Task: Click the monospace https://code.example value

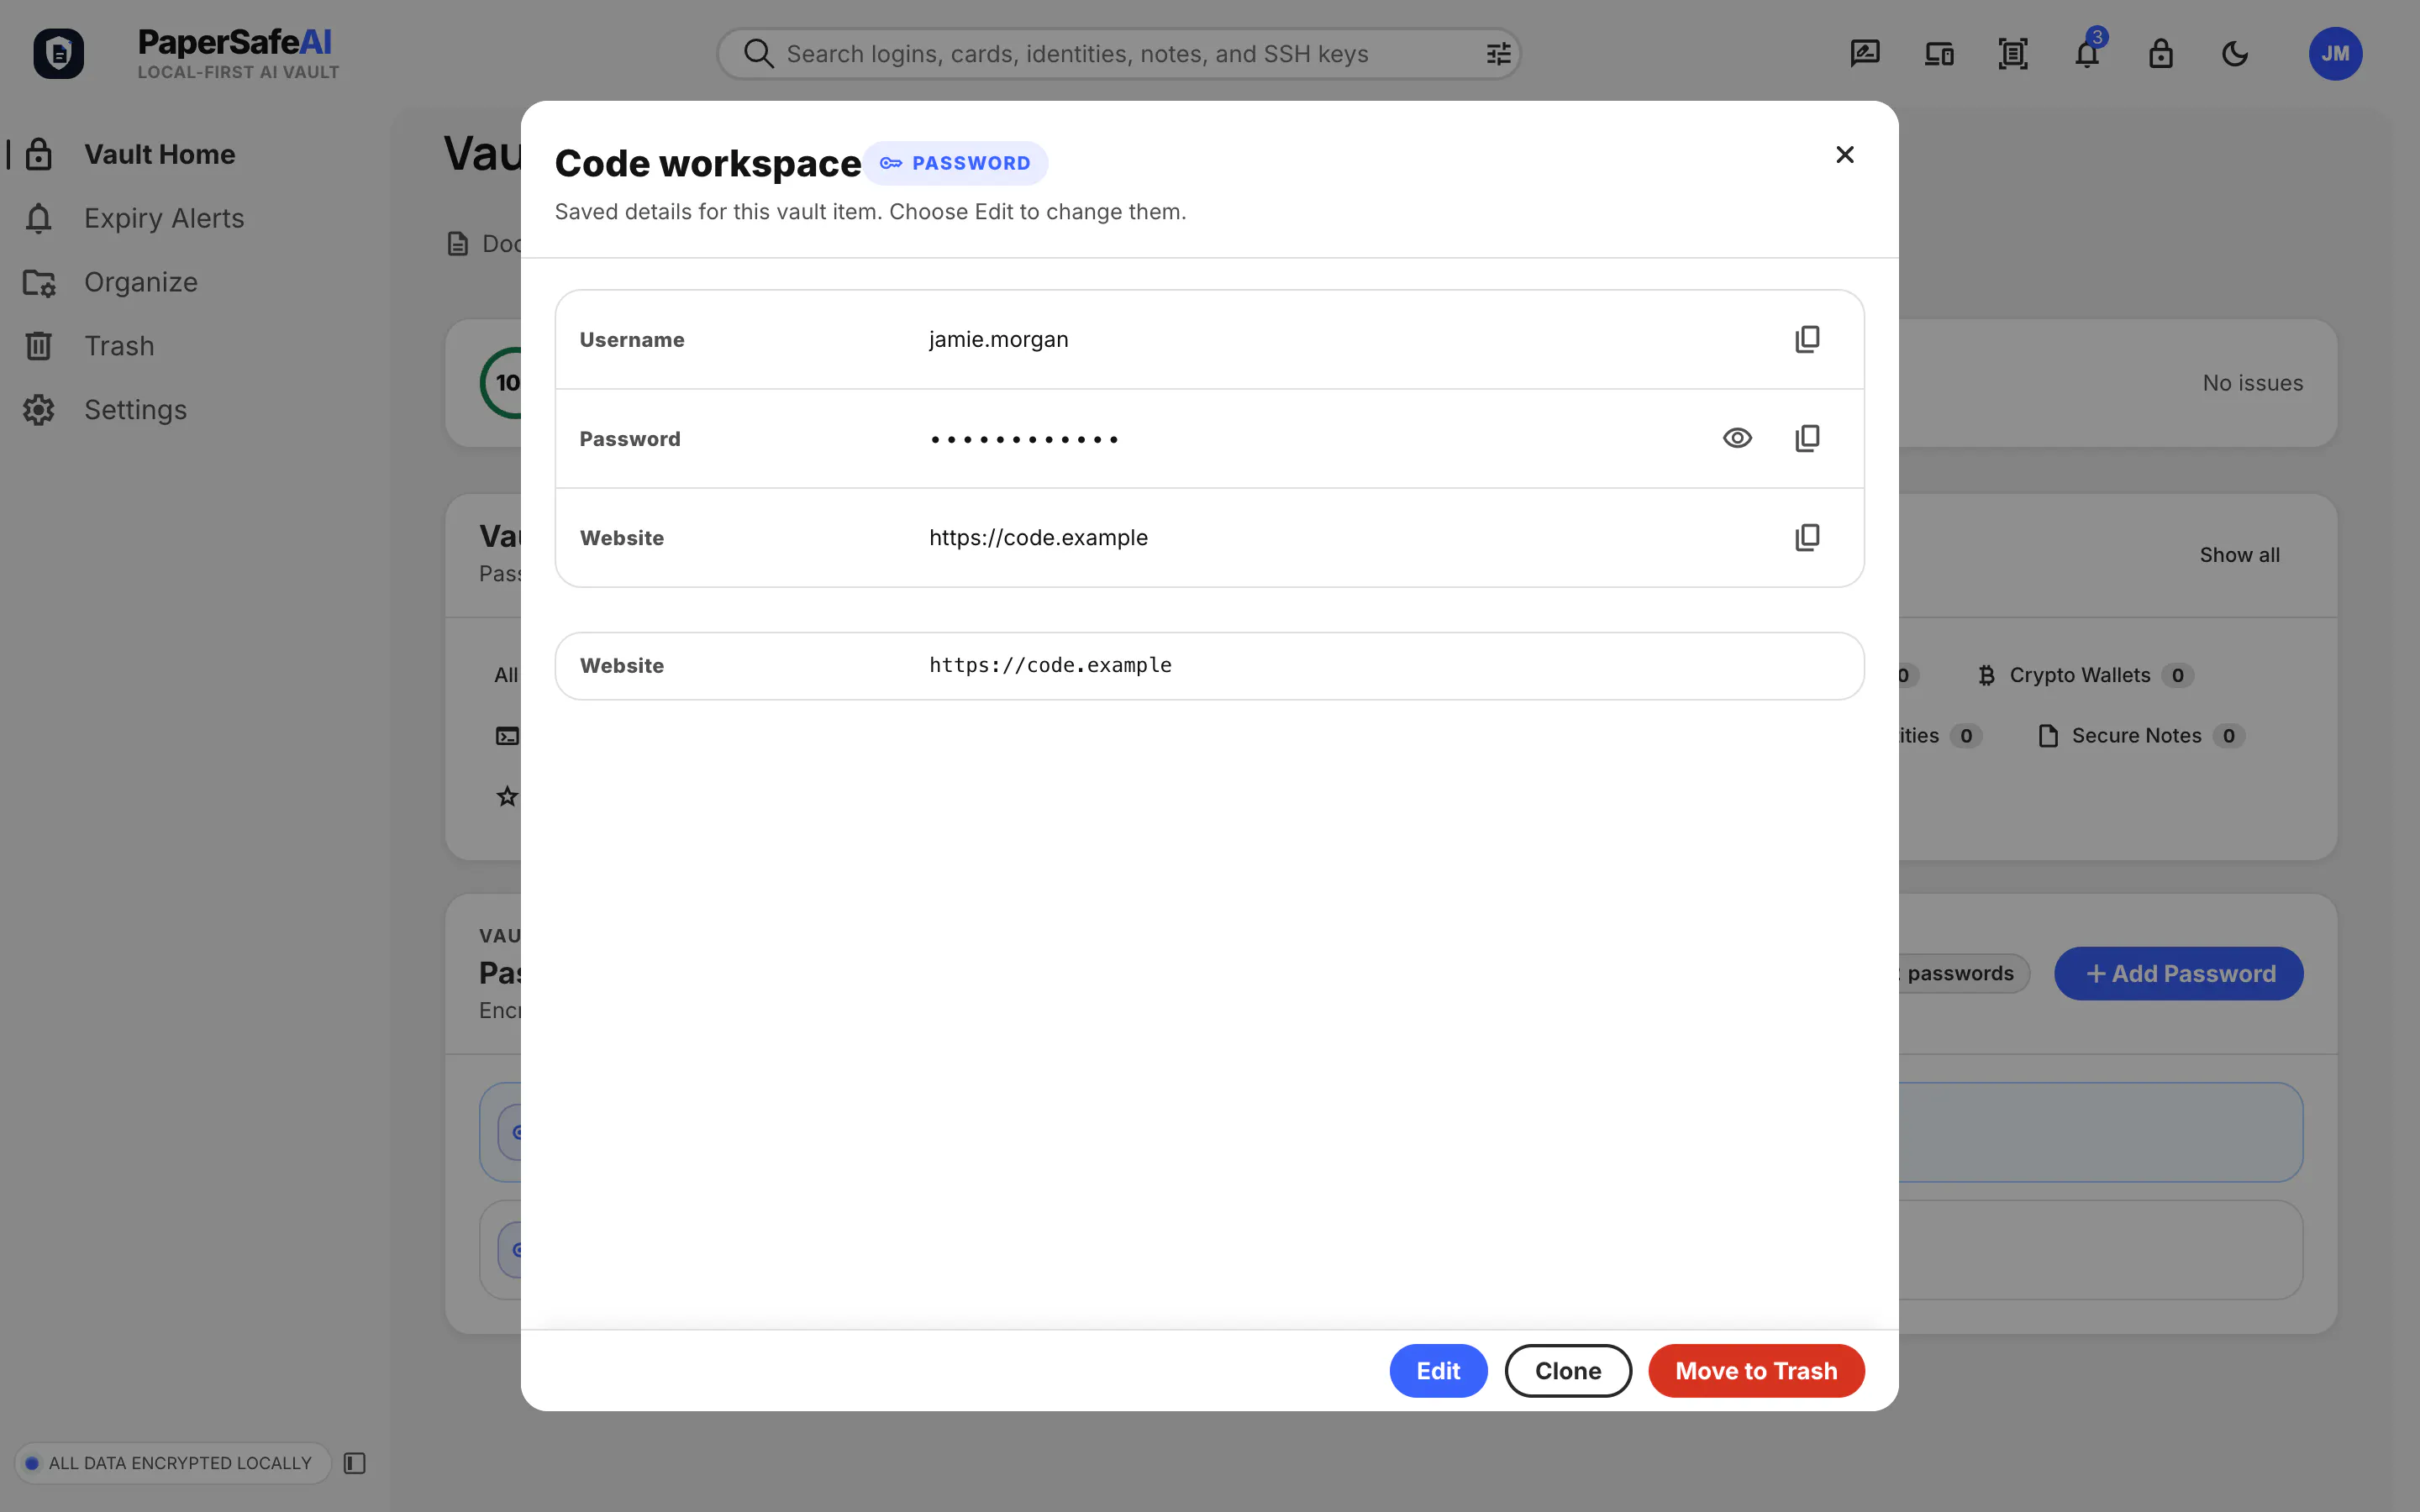Action: point(1050,665)
